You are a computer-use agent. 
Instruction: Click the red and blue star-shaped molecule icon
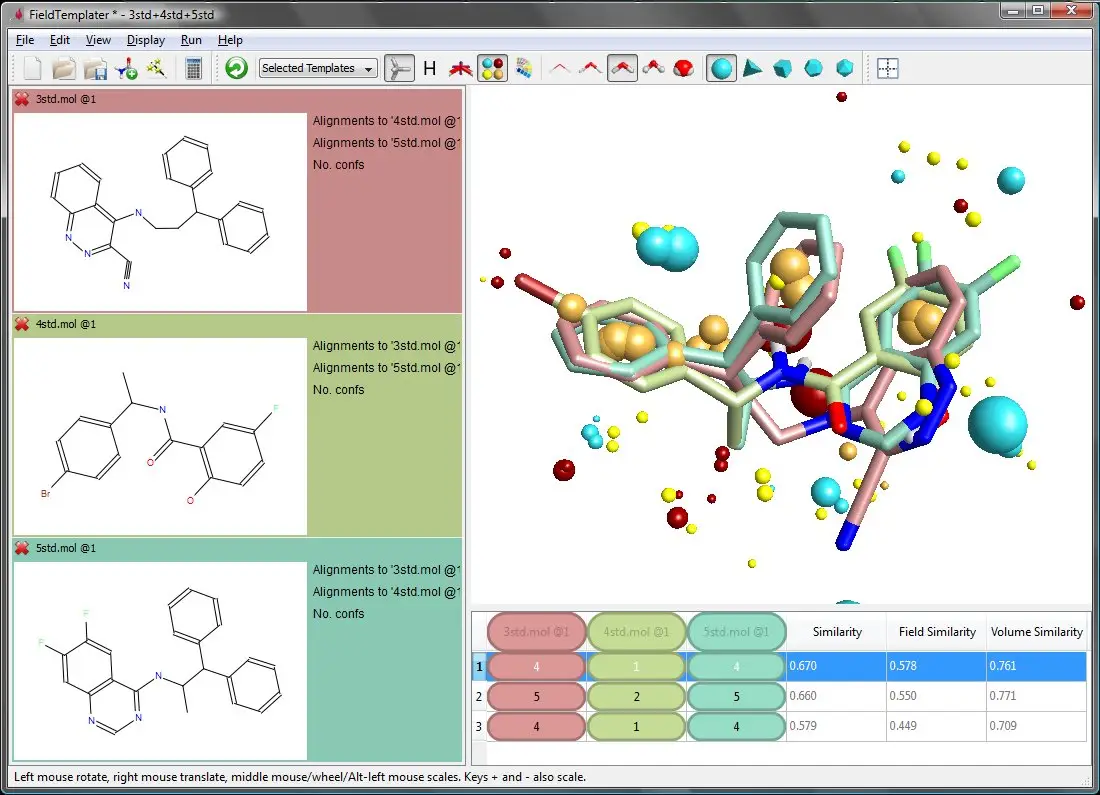tap(461, 68)
